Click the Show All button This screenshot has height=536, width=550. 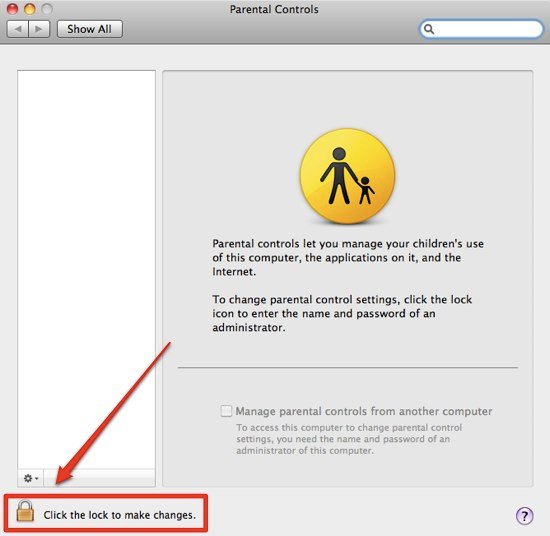tap(90, 29)
